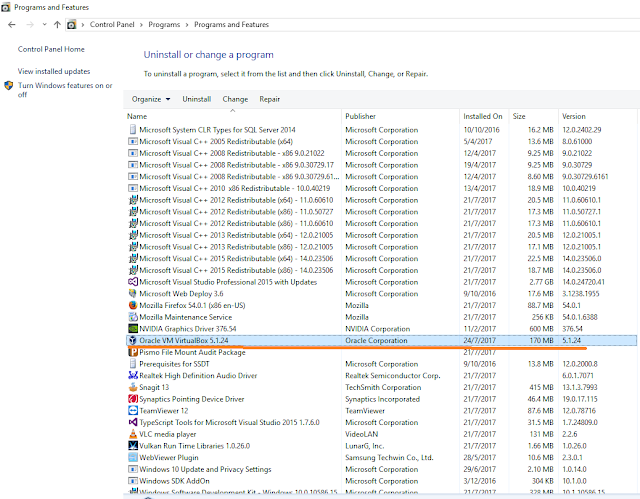640x499 pixels.
Task: Open Turn Windows features on or off
Action: [x=65, y=90]
